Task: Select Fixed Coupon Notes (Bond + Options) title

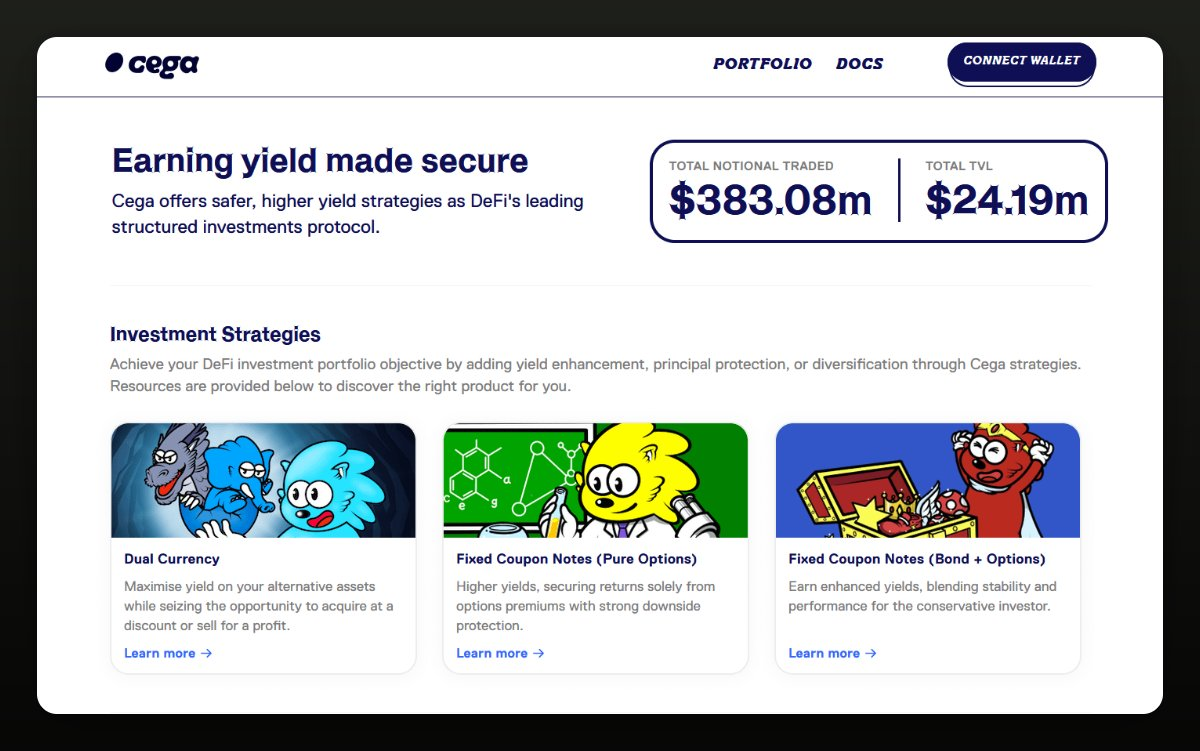Action: (916, 559)
